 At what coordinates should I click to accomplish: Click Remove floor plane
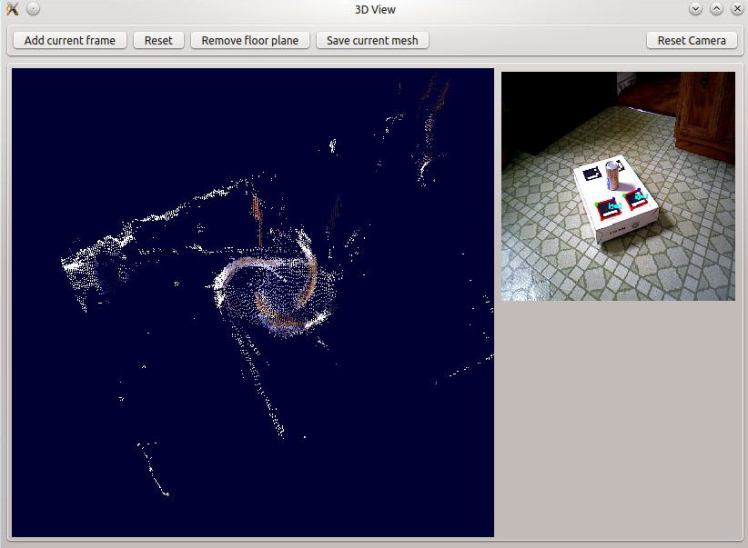pyautogui.click(x=250, y=40)
